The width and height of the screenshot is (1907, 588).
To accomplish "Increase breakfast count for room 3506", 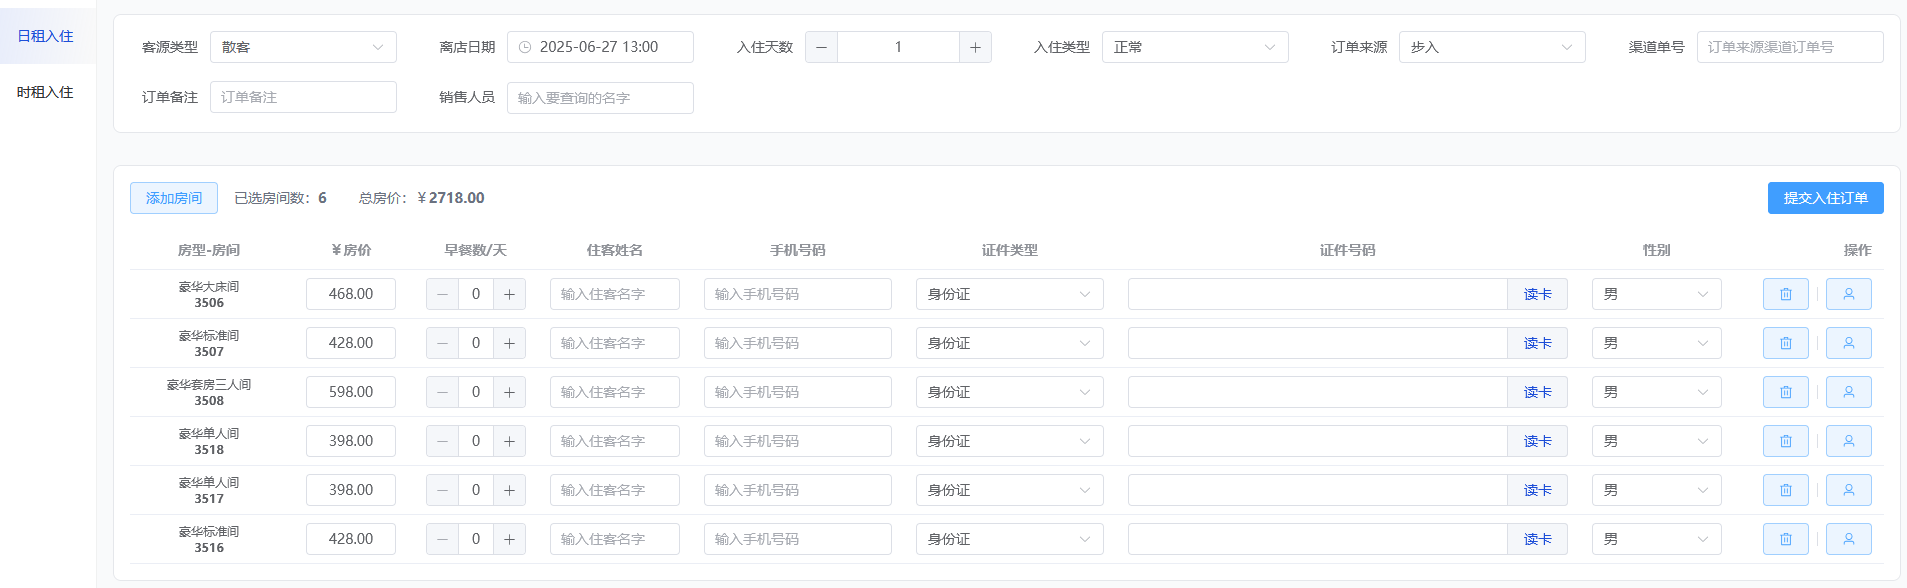I will pos(509,294).
